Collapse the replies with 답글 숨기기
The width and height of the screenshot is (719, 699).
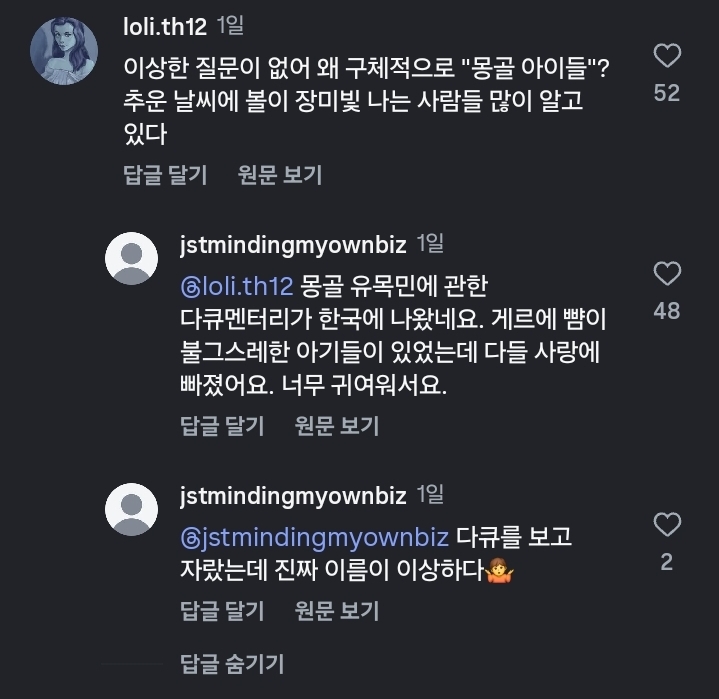[x=232, y=663]
